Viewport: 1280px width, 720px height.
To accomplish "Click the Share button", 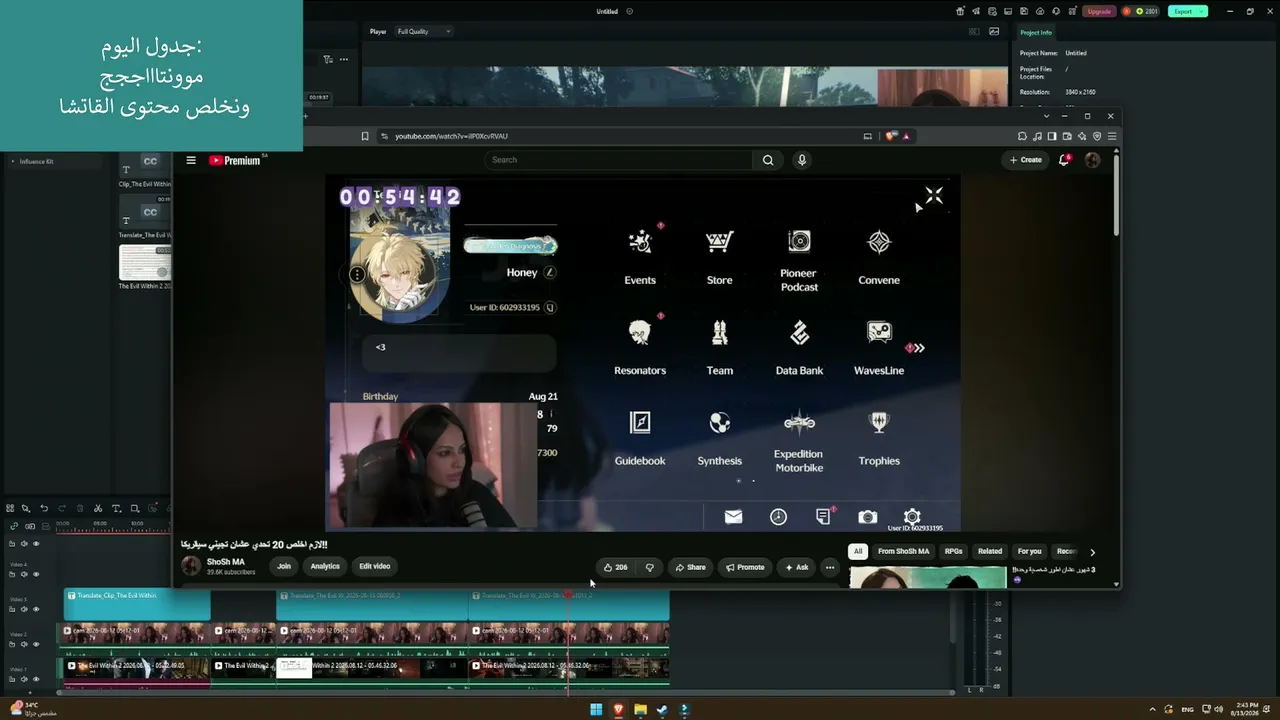I will 690,567.
